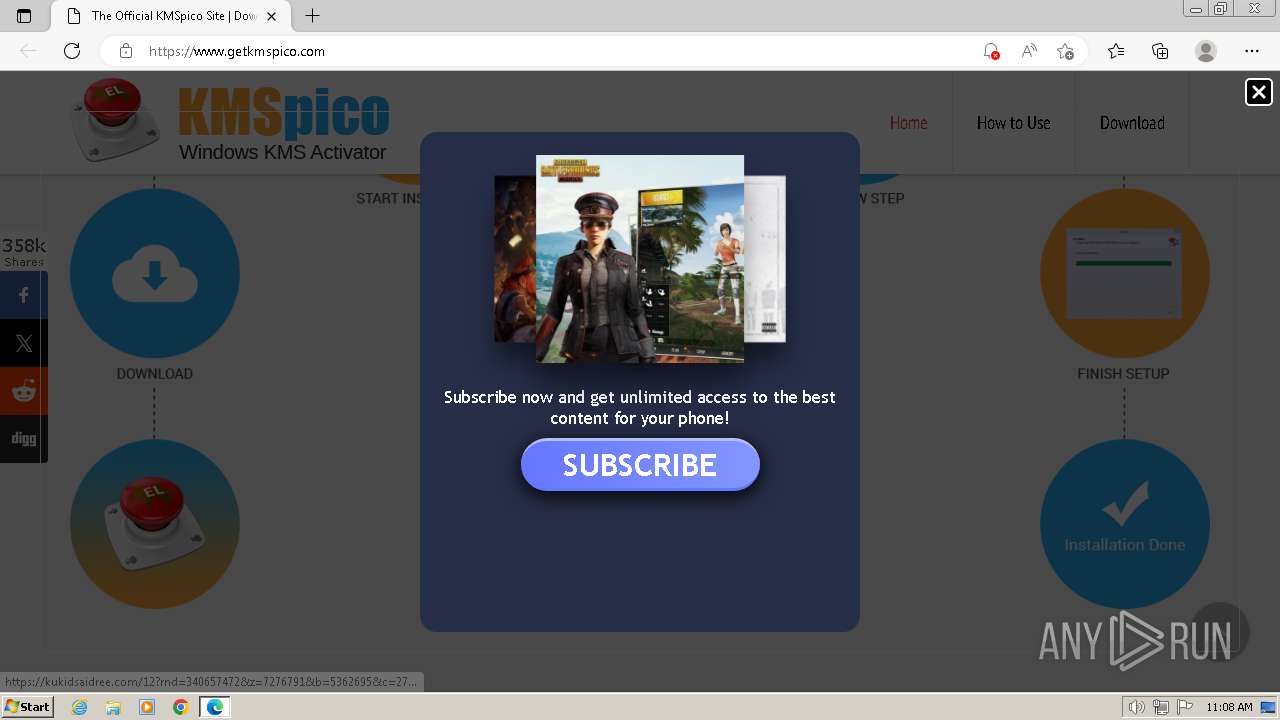Open Collections in Edge toolbar
Screen dimensions: 1280x720
pyautogui.click(x=1160, y=51)
